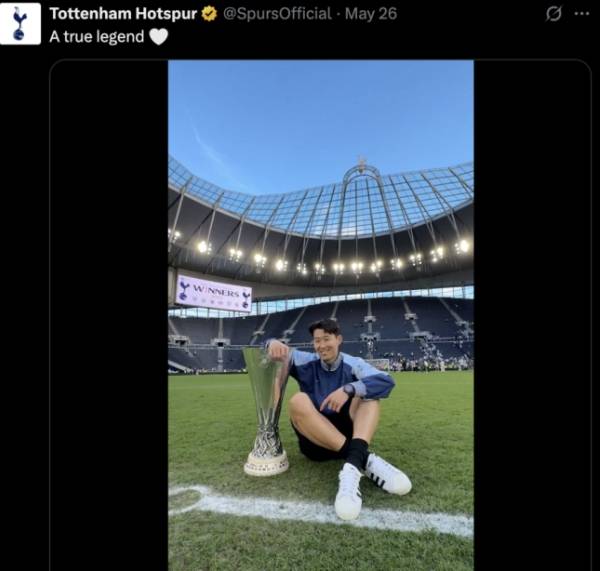602x571 pixels.
Task: Open the three-dot More options menu
Action: (582, 14)
